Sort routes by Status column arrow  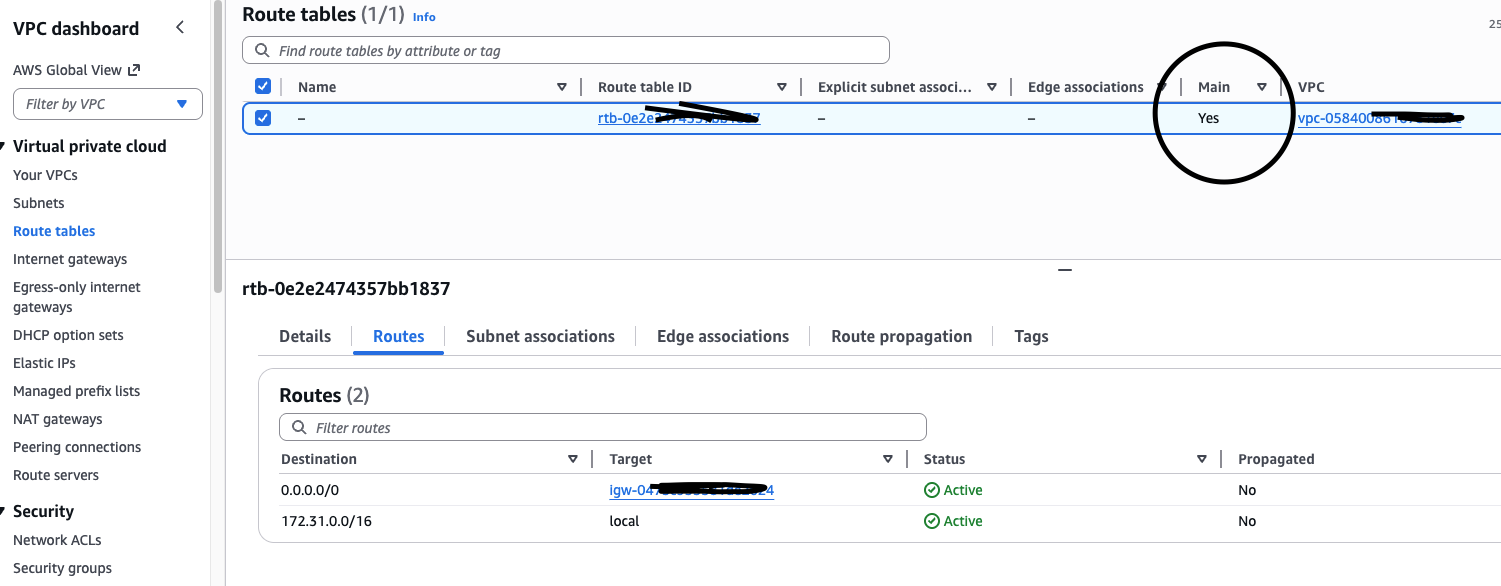[x=1202, y=459]
